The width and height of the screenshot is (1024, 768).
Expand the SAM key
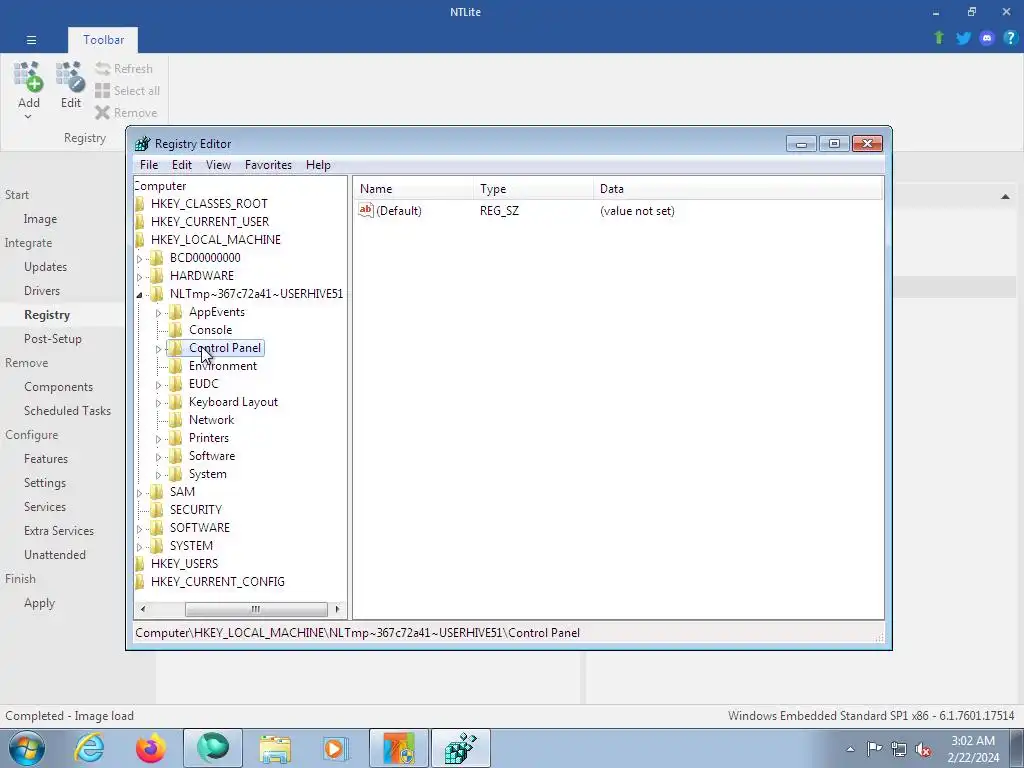[x=139, y=493]
